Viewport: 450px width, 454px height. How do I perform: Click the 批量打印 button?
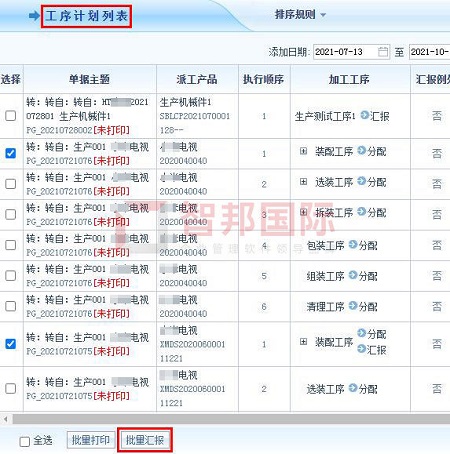click(x=91, y=440)
